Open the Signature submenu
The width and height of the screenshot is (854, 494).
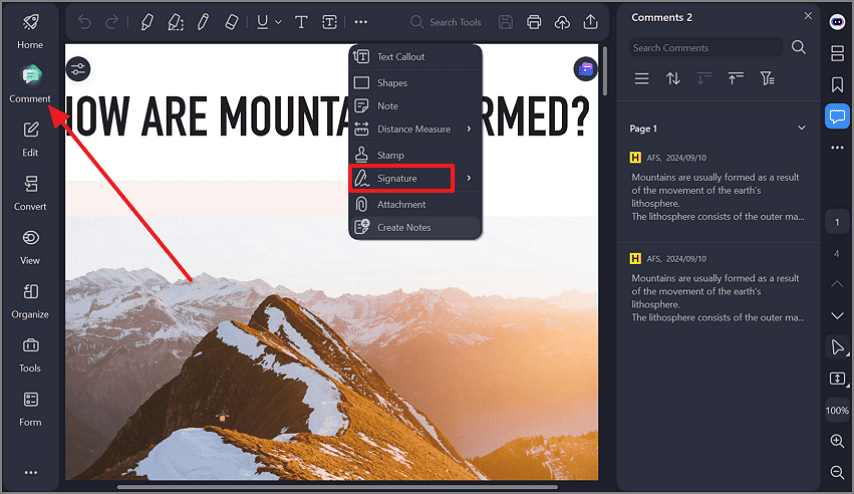(x=415, y=178)
